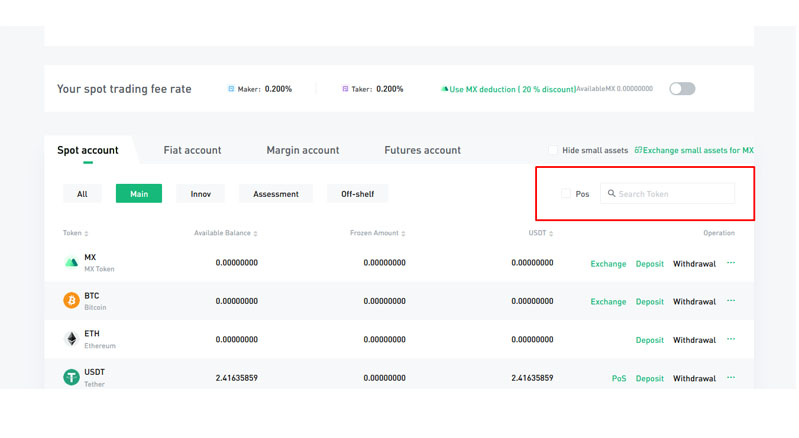
Task: Click Exchange in the MX row
Action: click(608, 264)
